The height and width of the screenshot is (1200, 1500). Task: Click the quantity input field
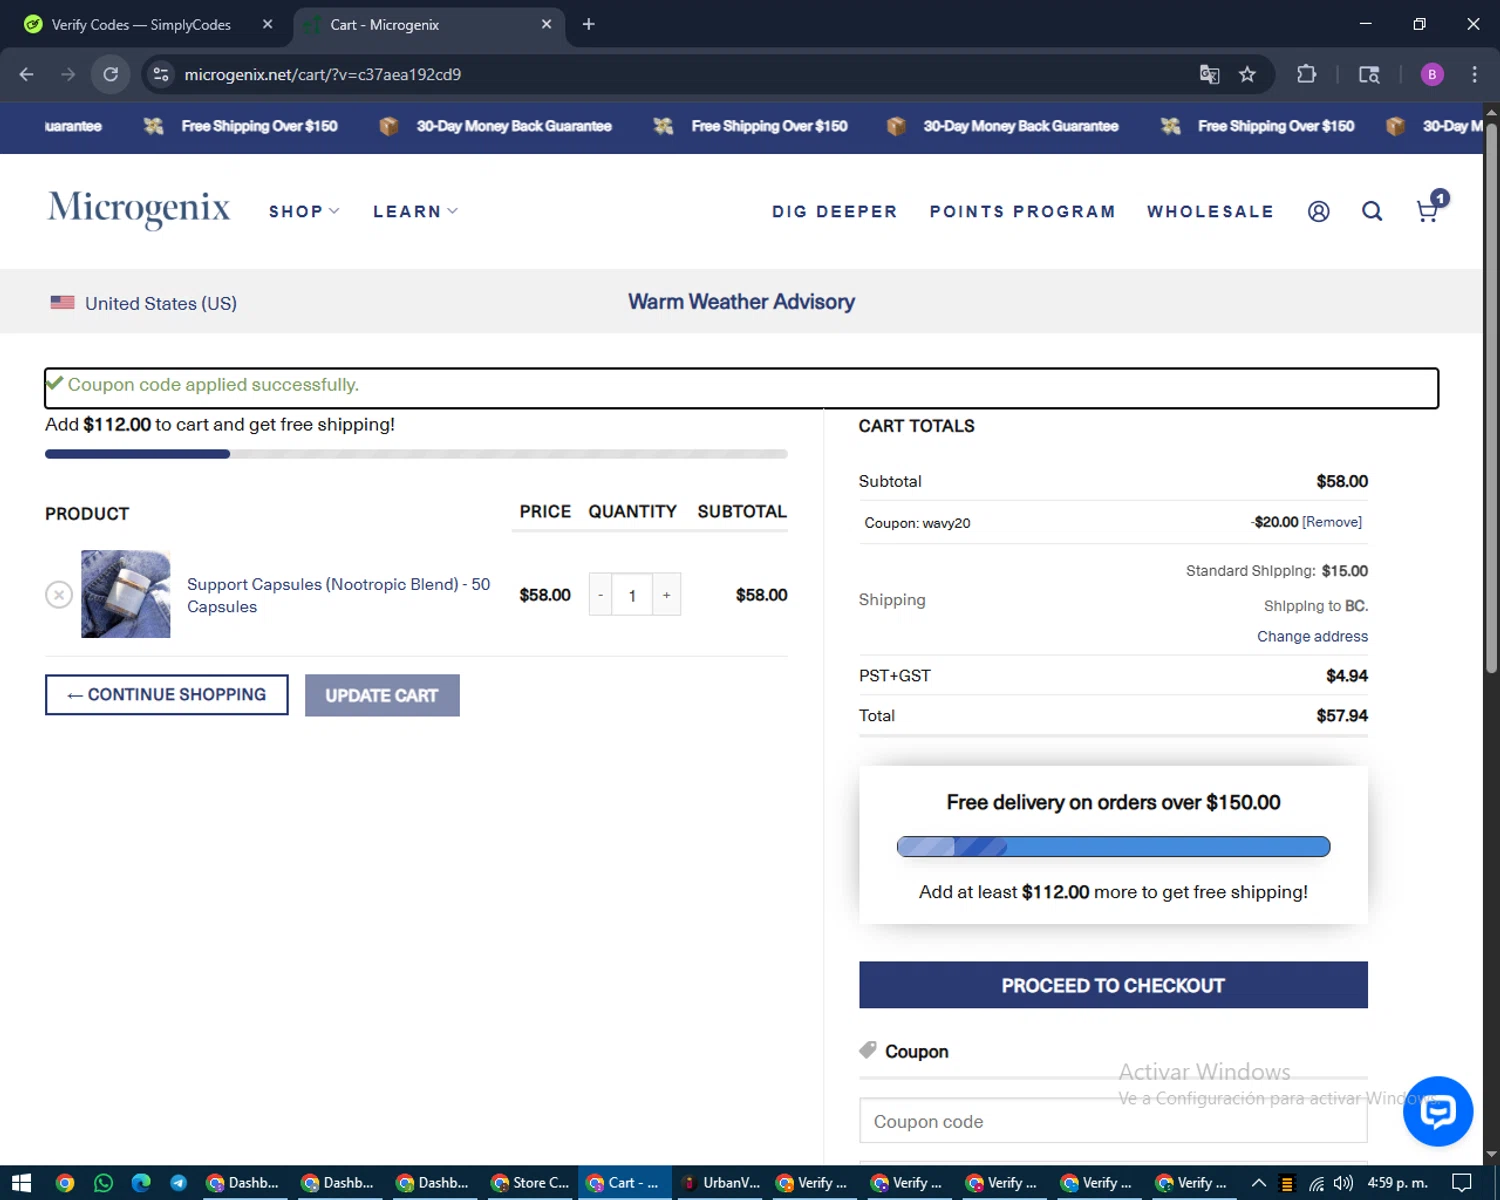click(632, 595)
